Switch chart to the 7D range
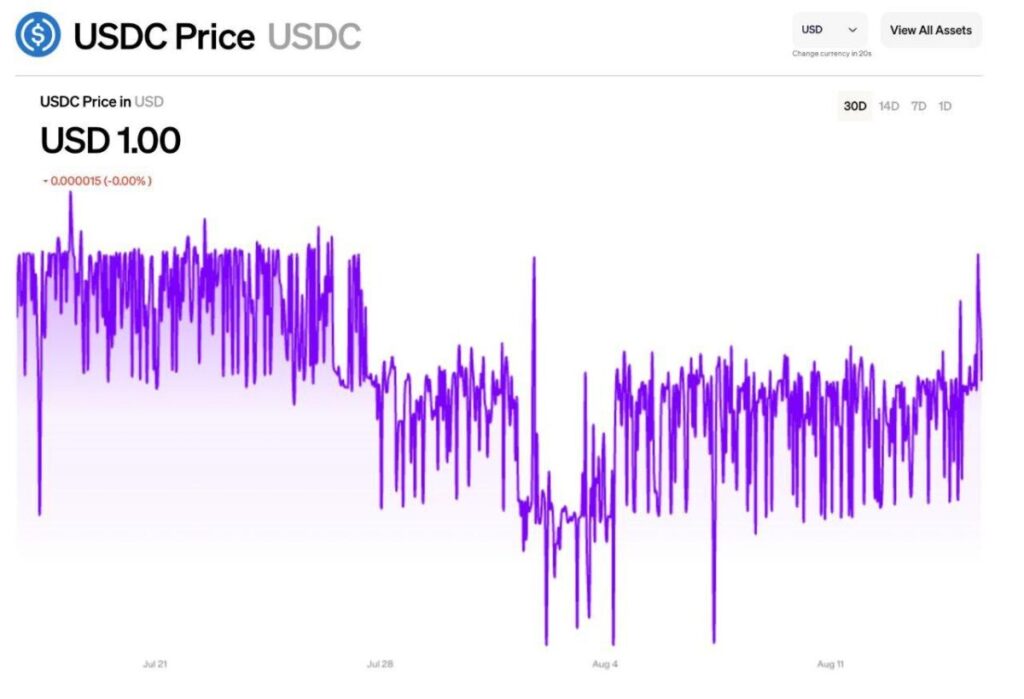 pyautogui.click(x=918, y=106)
